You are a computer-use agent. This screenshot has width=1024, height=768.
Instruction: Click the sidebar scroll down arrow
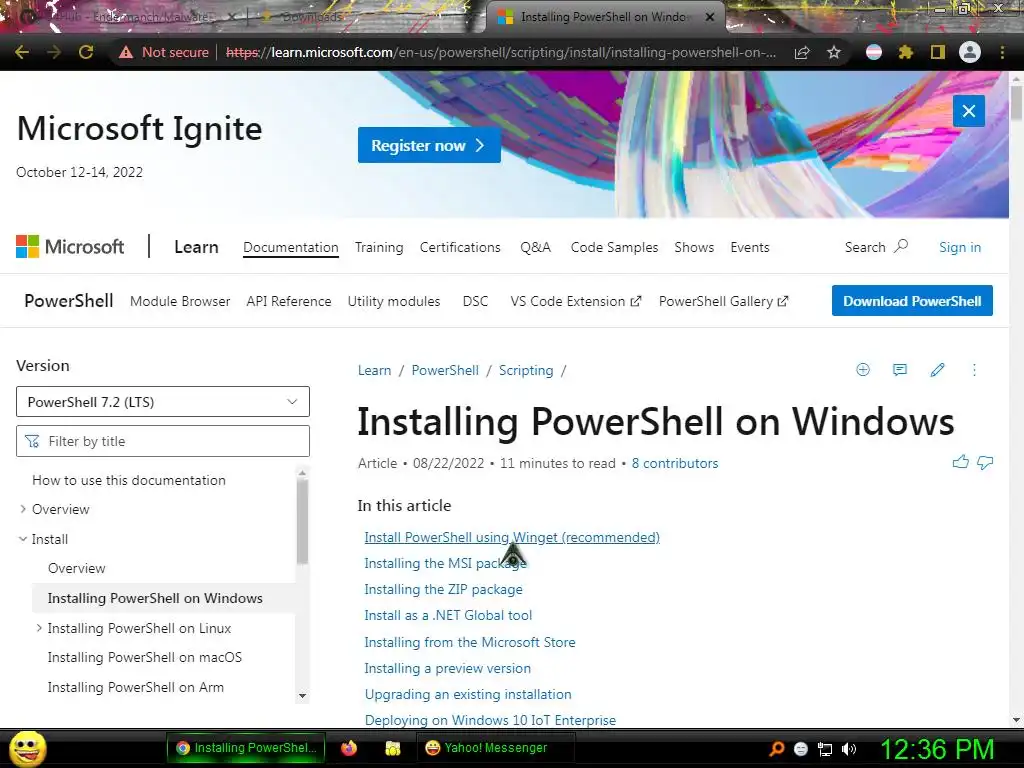point(302,696)
